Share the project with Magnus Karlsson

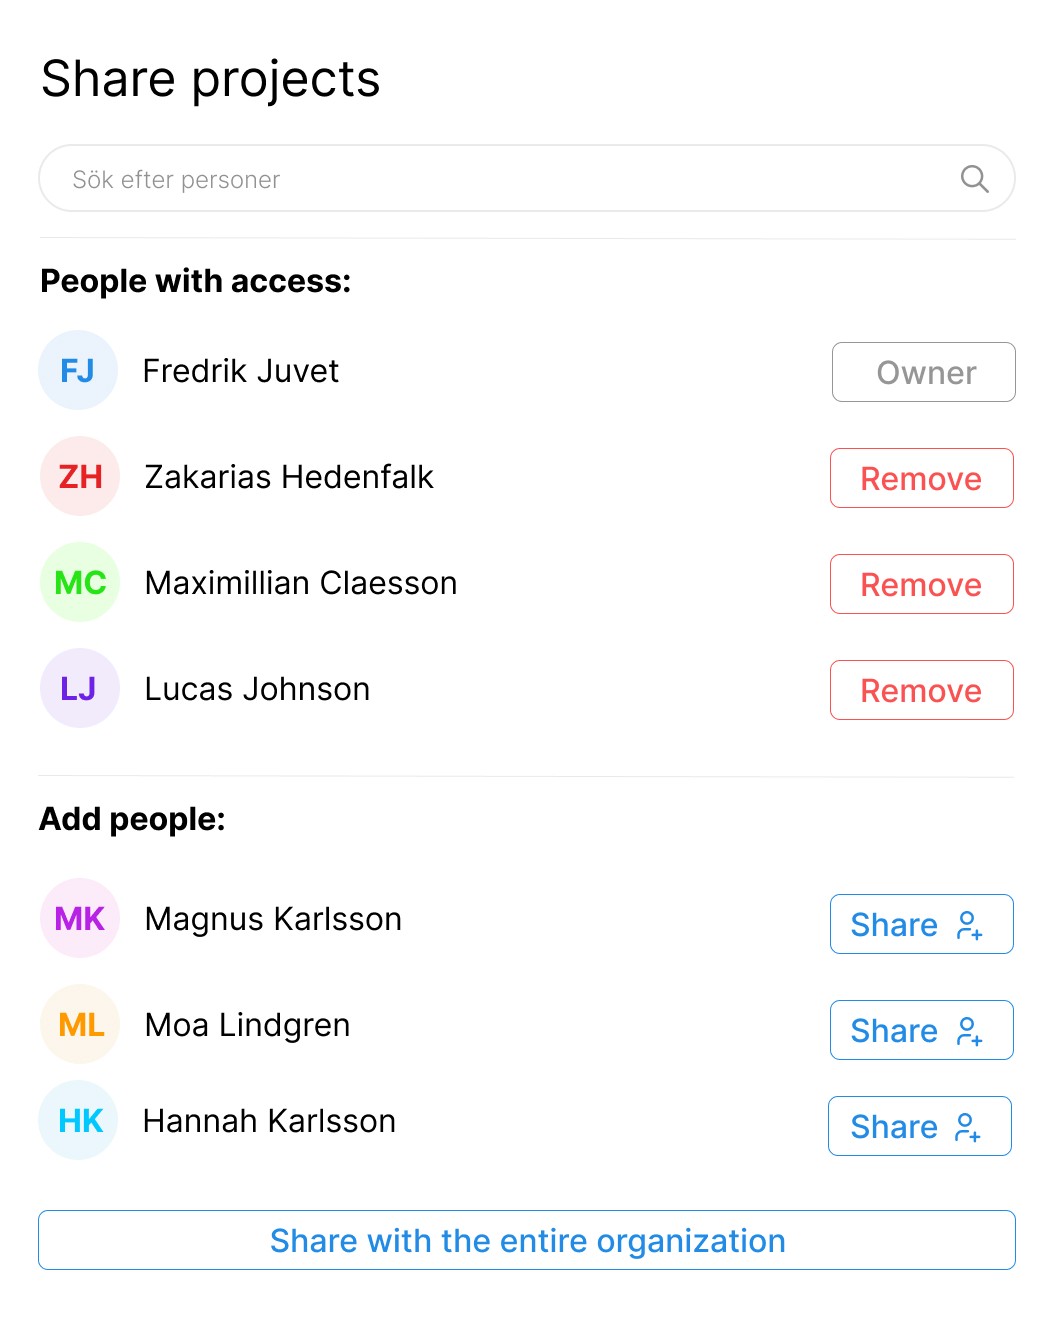coord(921,924)
